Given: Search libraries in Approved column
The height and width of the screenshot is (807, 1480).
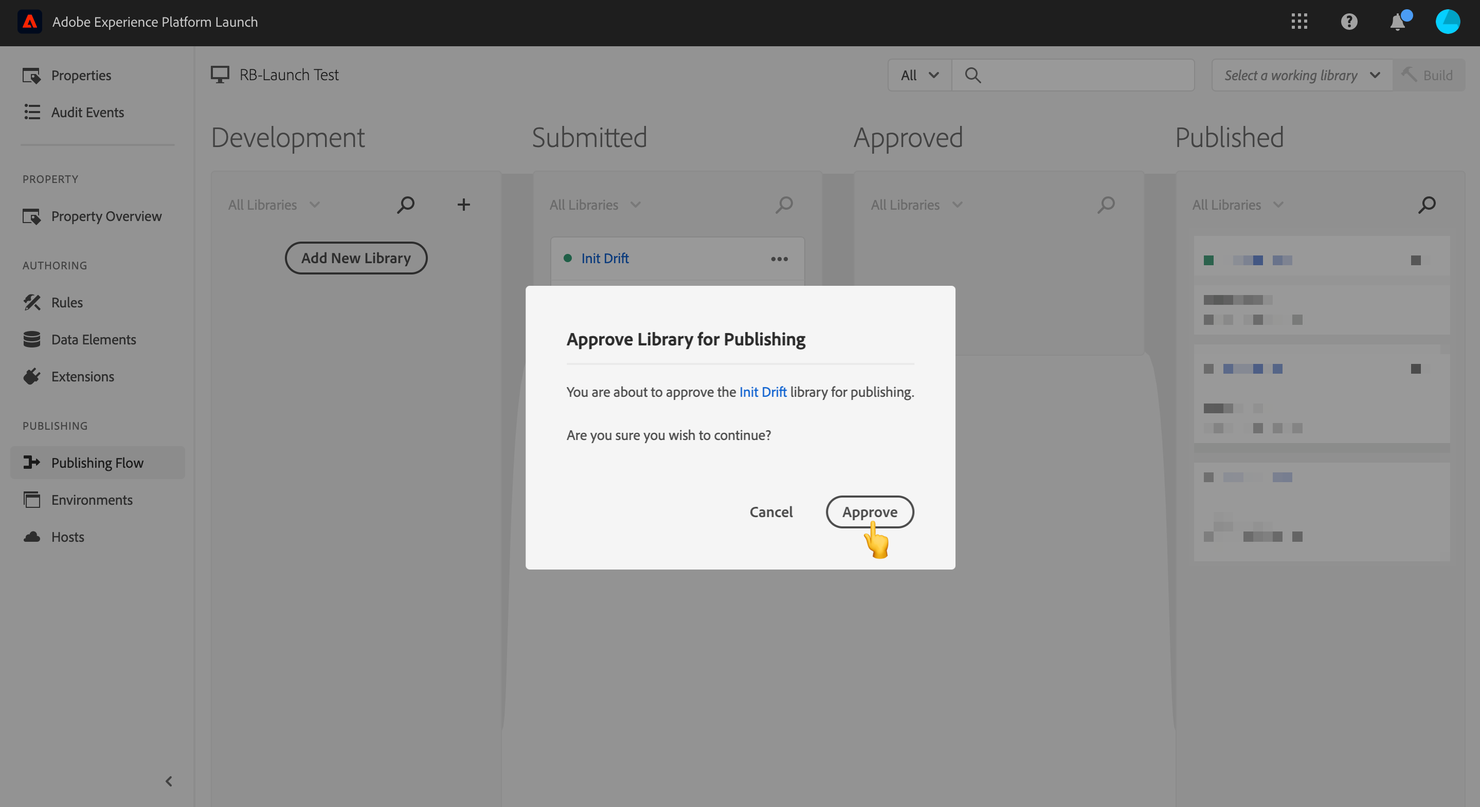Looking at the screenshot, I should (1106, 204).
